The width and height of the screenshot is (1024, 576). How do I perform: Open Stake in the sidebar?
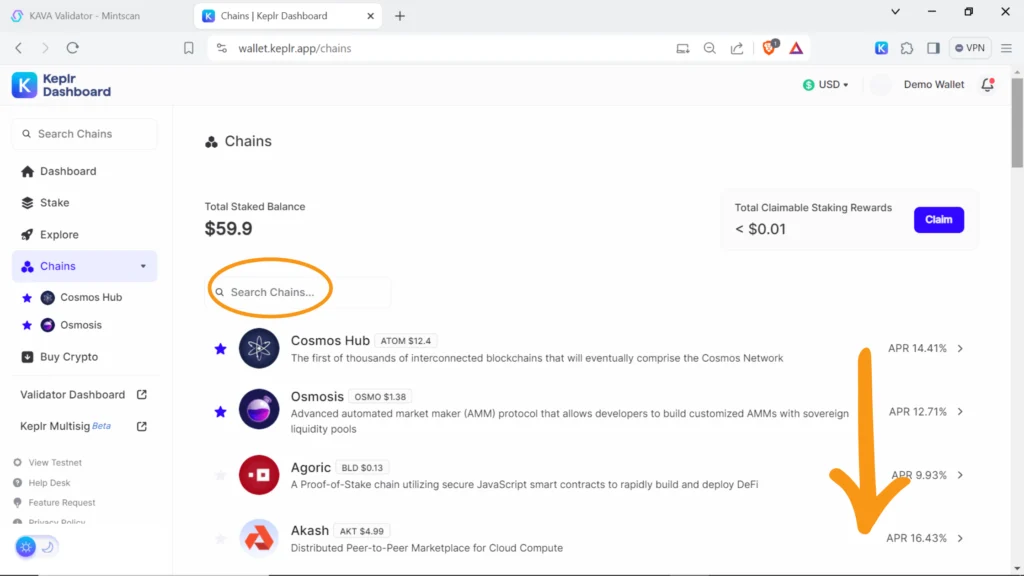tap(54, 203)
